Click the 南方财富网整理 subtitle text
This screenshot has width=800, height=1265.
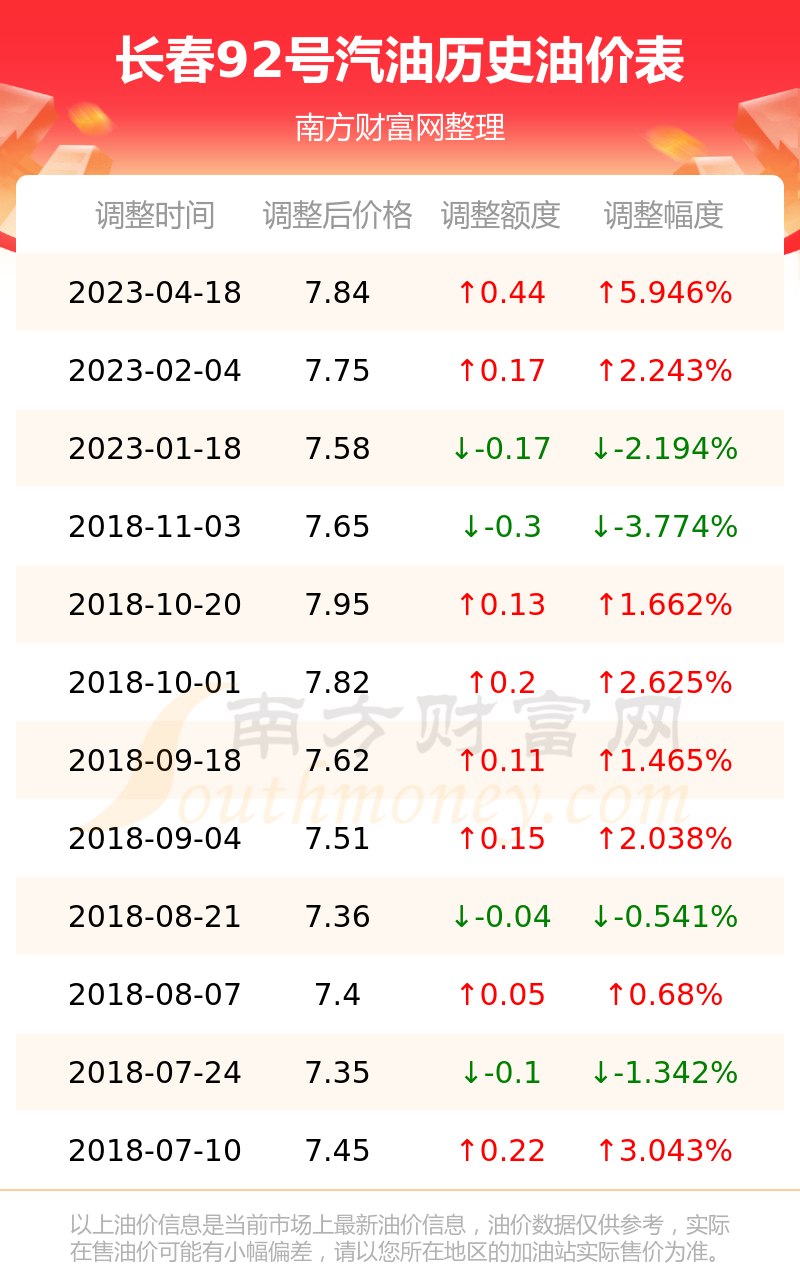pos(400,128)
